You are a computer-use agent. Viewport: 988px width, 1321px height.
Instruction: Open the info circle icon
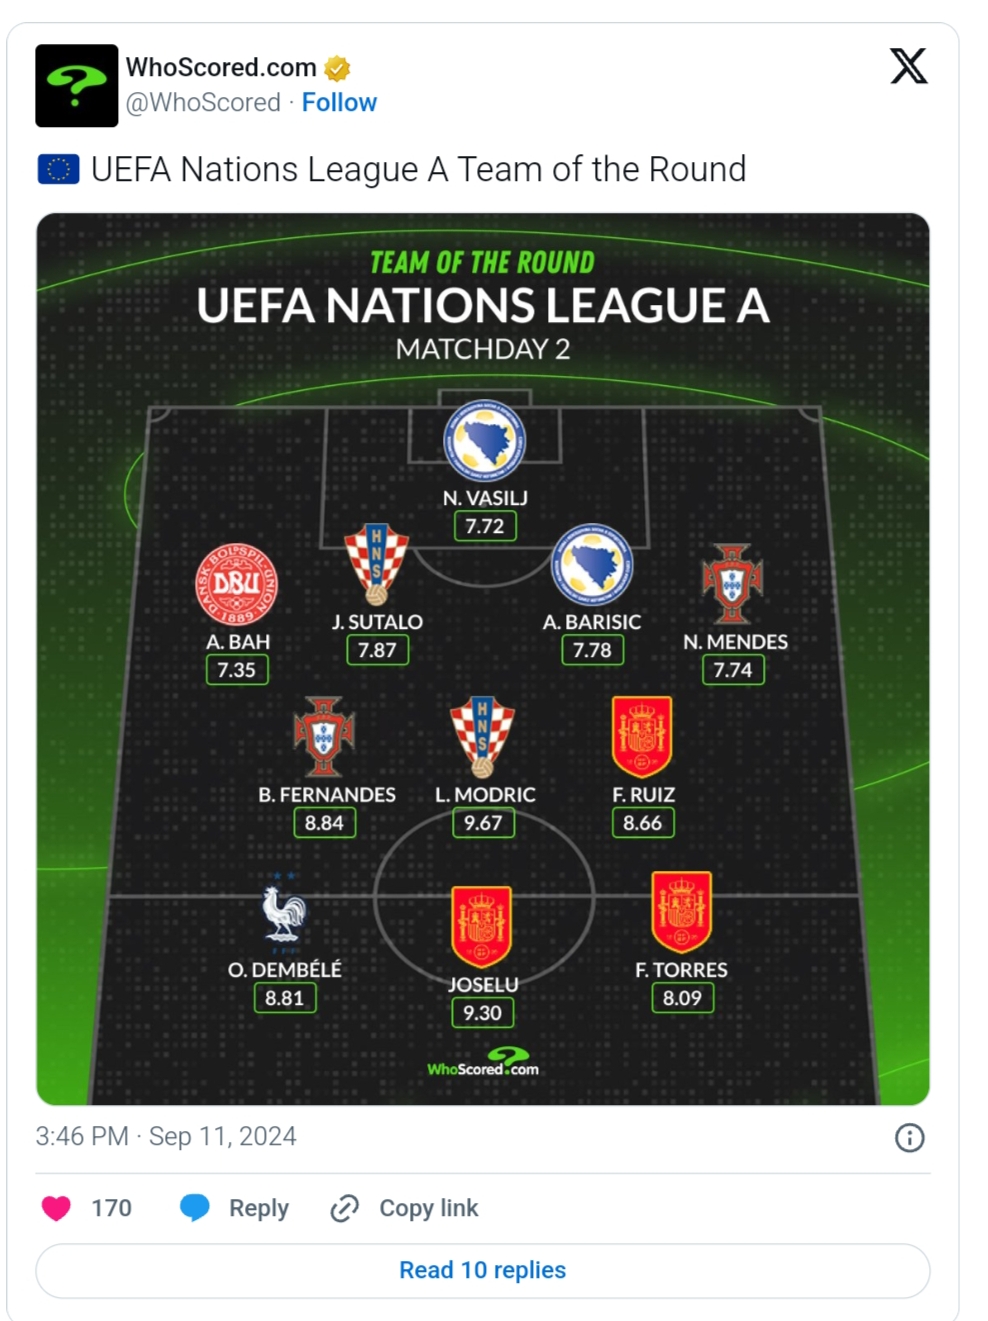point(909,1137)
